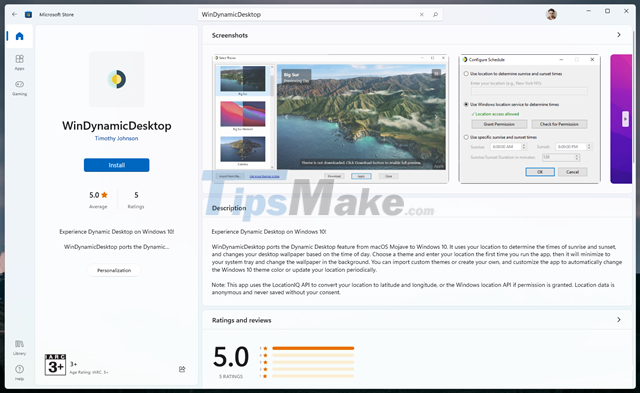Go back with the back arrow

pyautogui.click(x=14, y=14)
